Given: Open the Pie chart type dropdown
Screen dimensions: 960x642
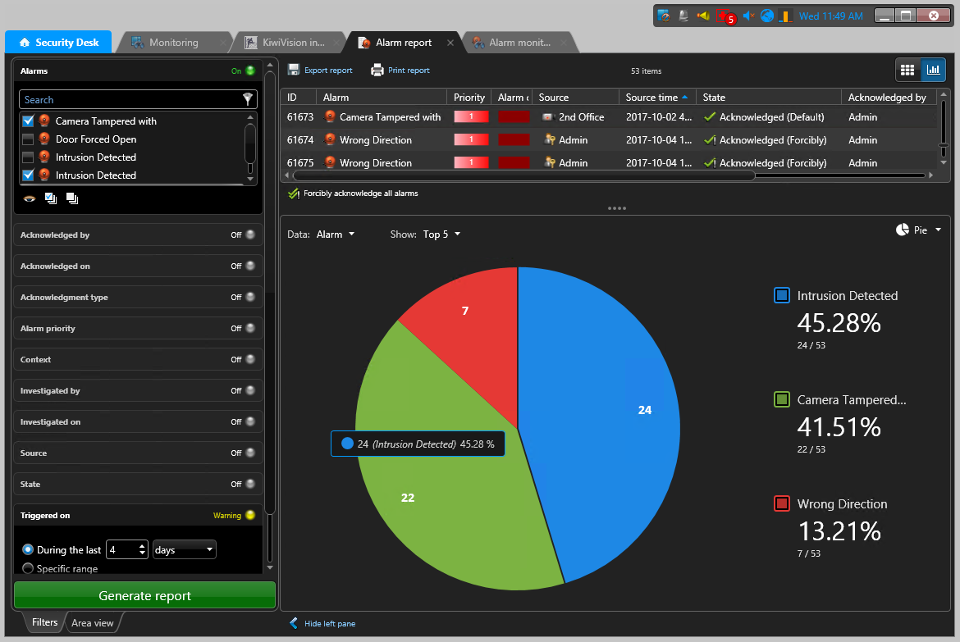Looking at the screenshot, I should pos(916,230).
